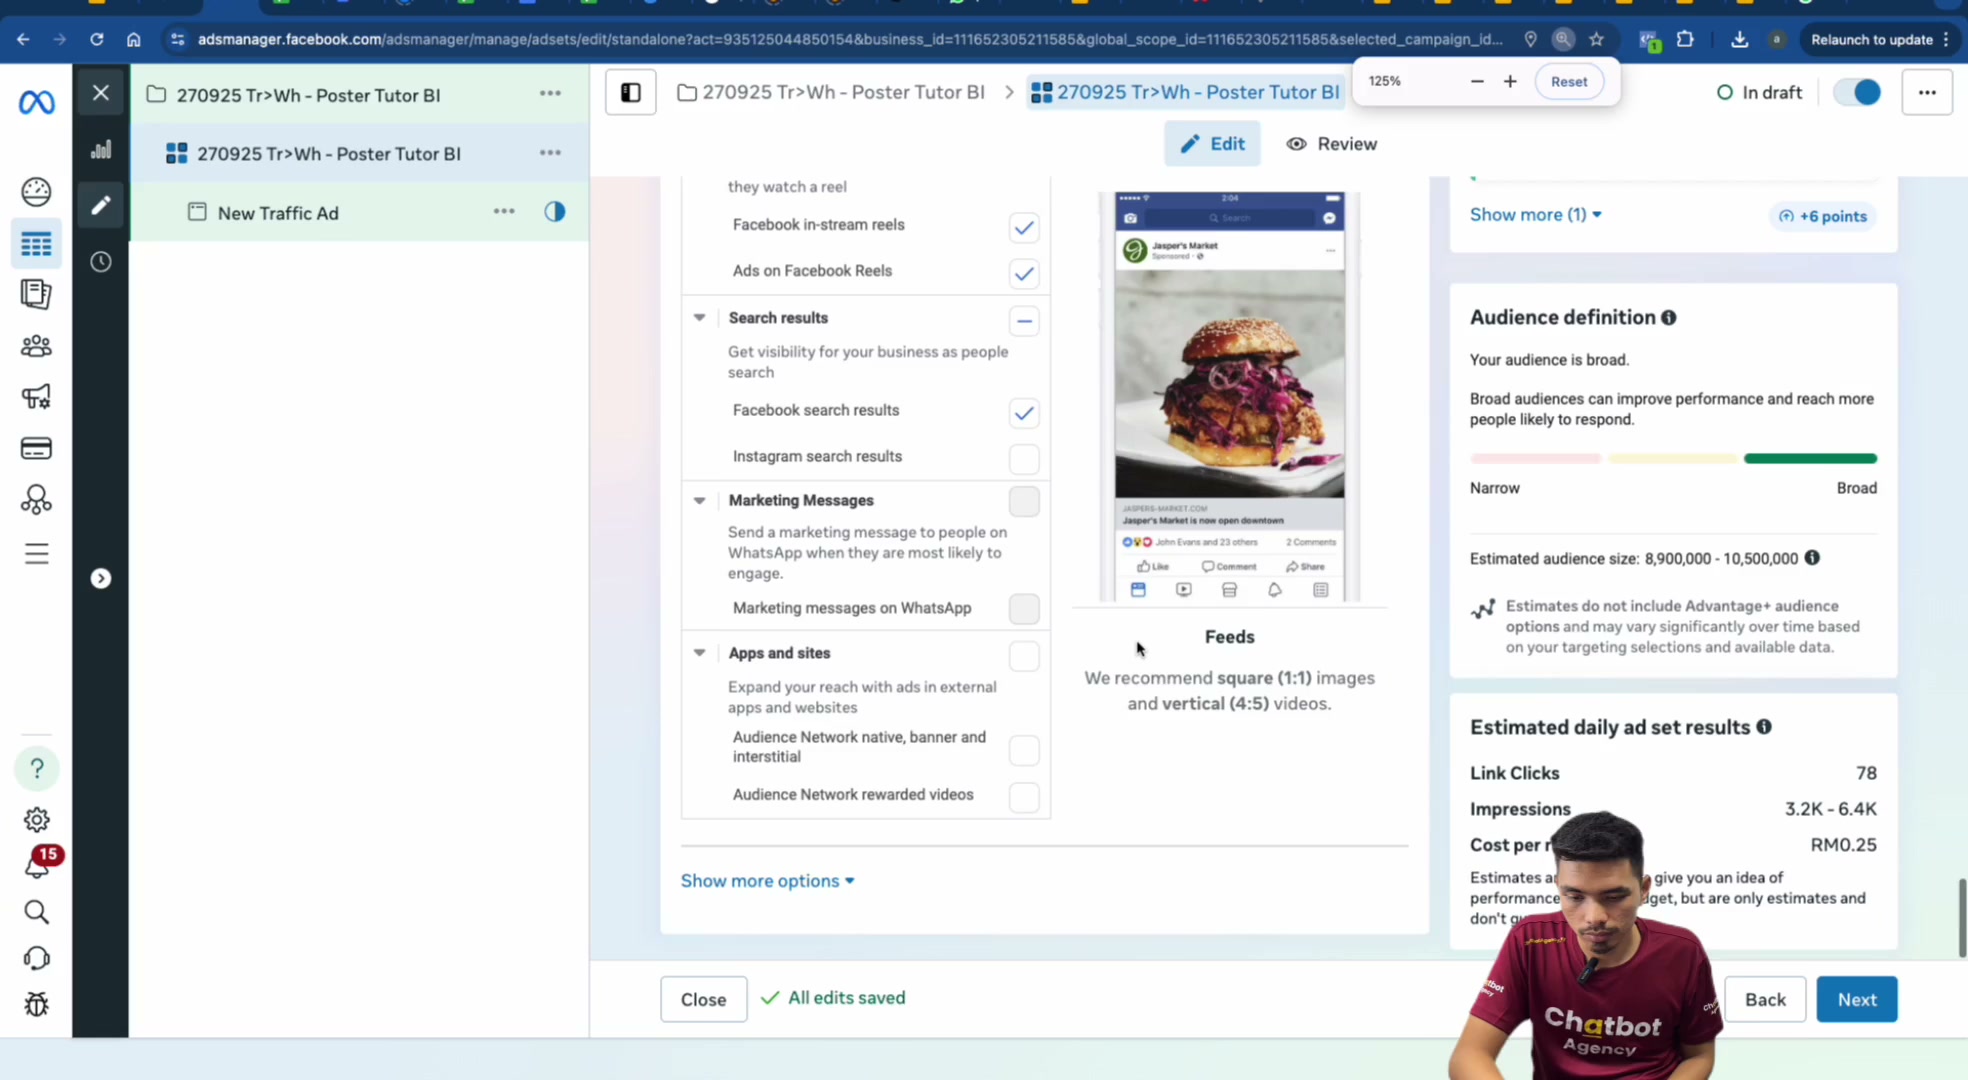Click the Next button
1968x1080 pixels.
point(1856,999)
